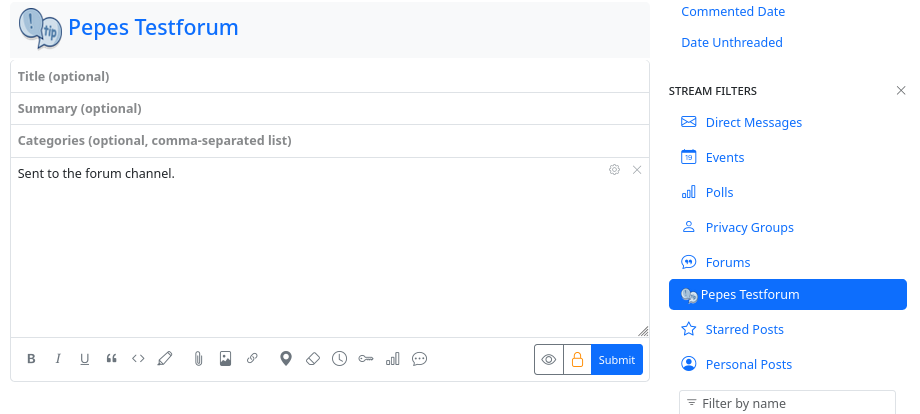This screenshot has height=414, width=920.
Task: Open the Forums filter list
Action: [x=727, y=262]
